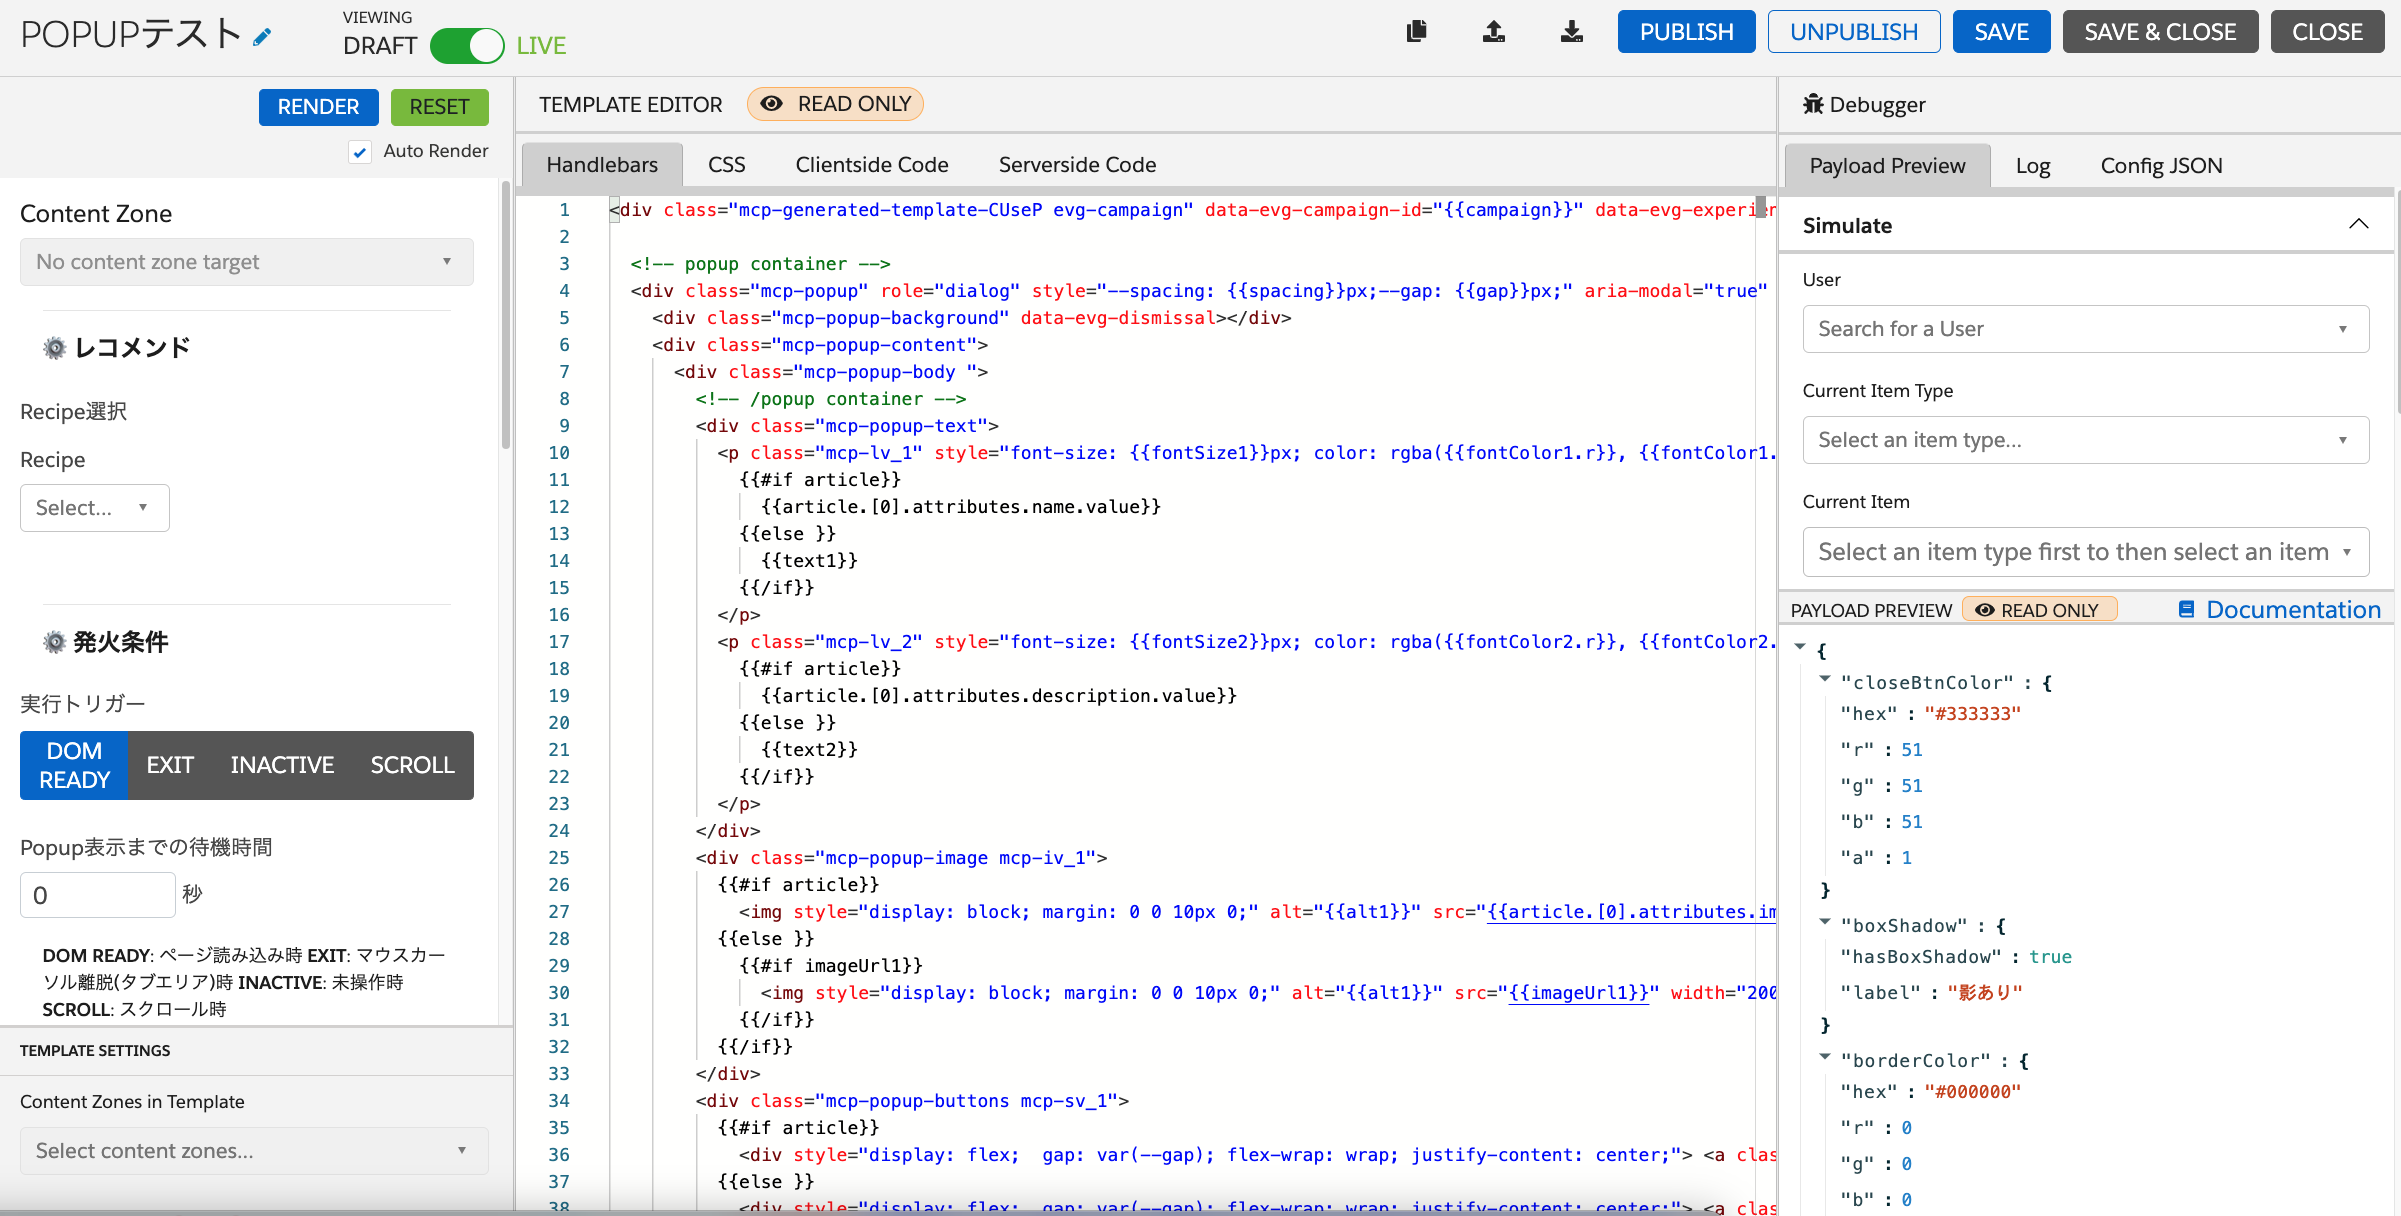Switch to the CSS tab
The image size is (2401, 1216).
[727, 165]
